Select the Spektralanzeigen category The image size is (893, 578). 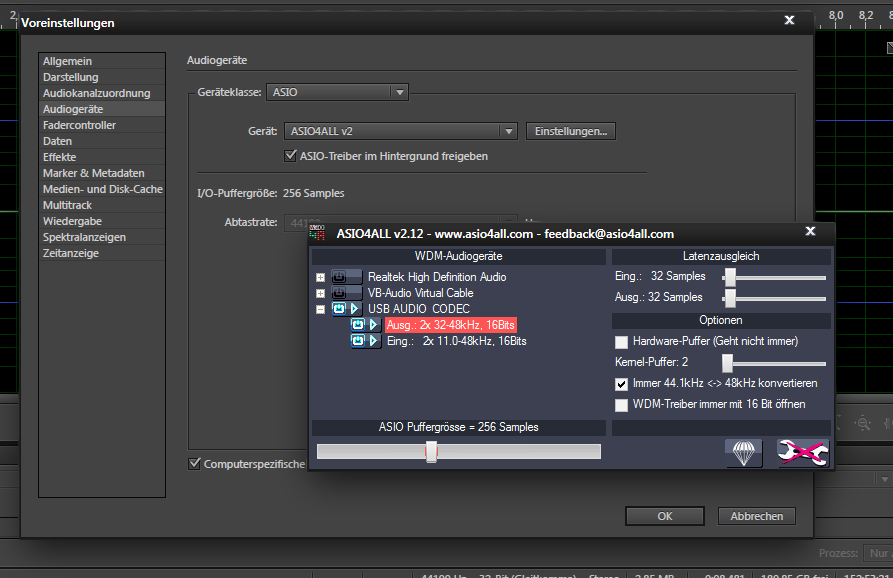[102, 236]
